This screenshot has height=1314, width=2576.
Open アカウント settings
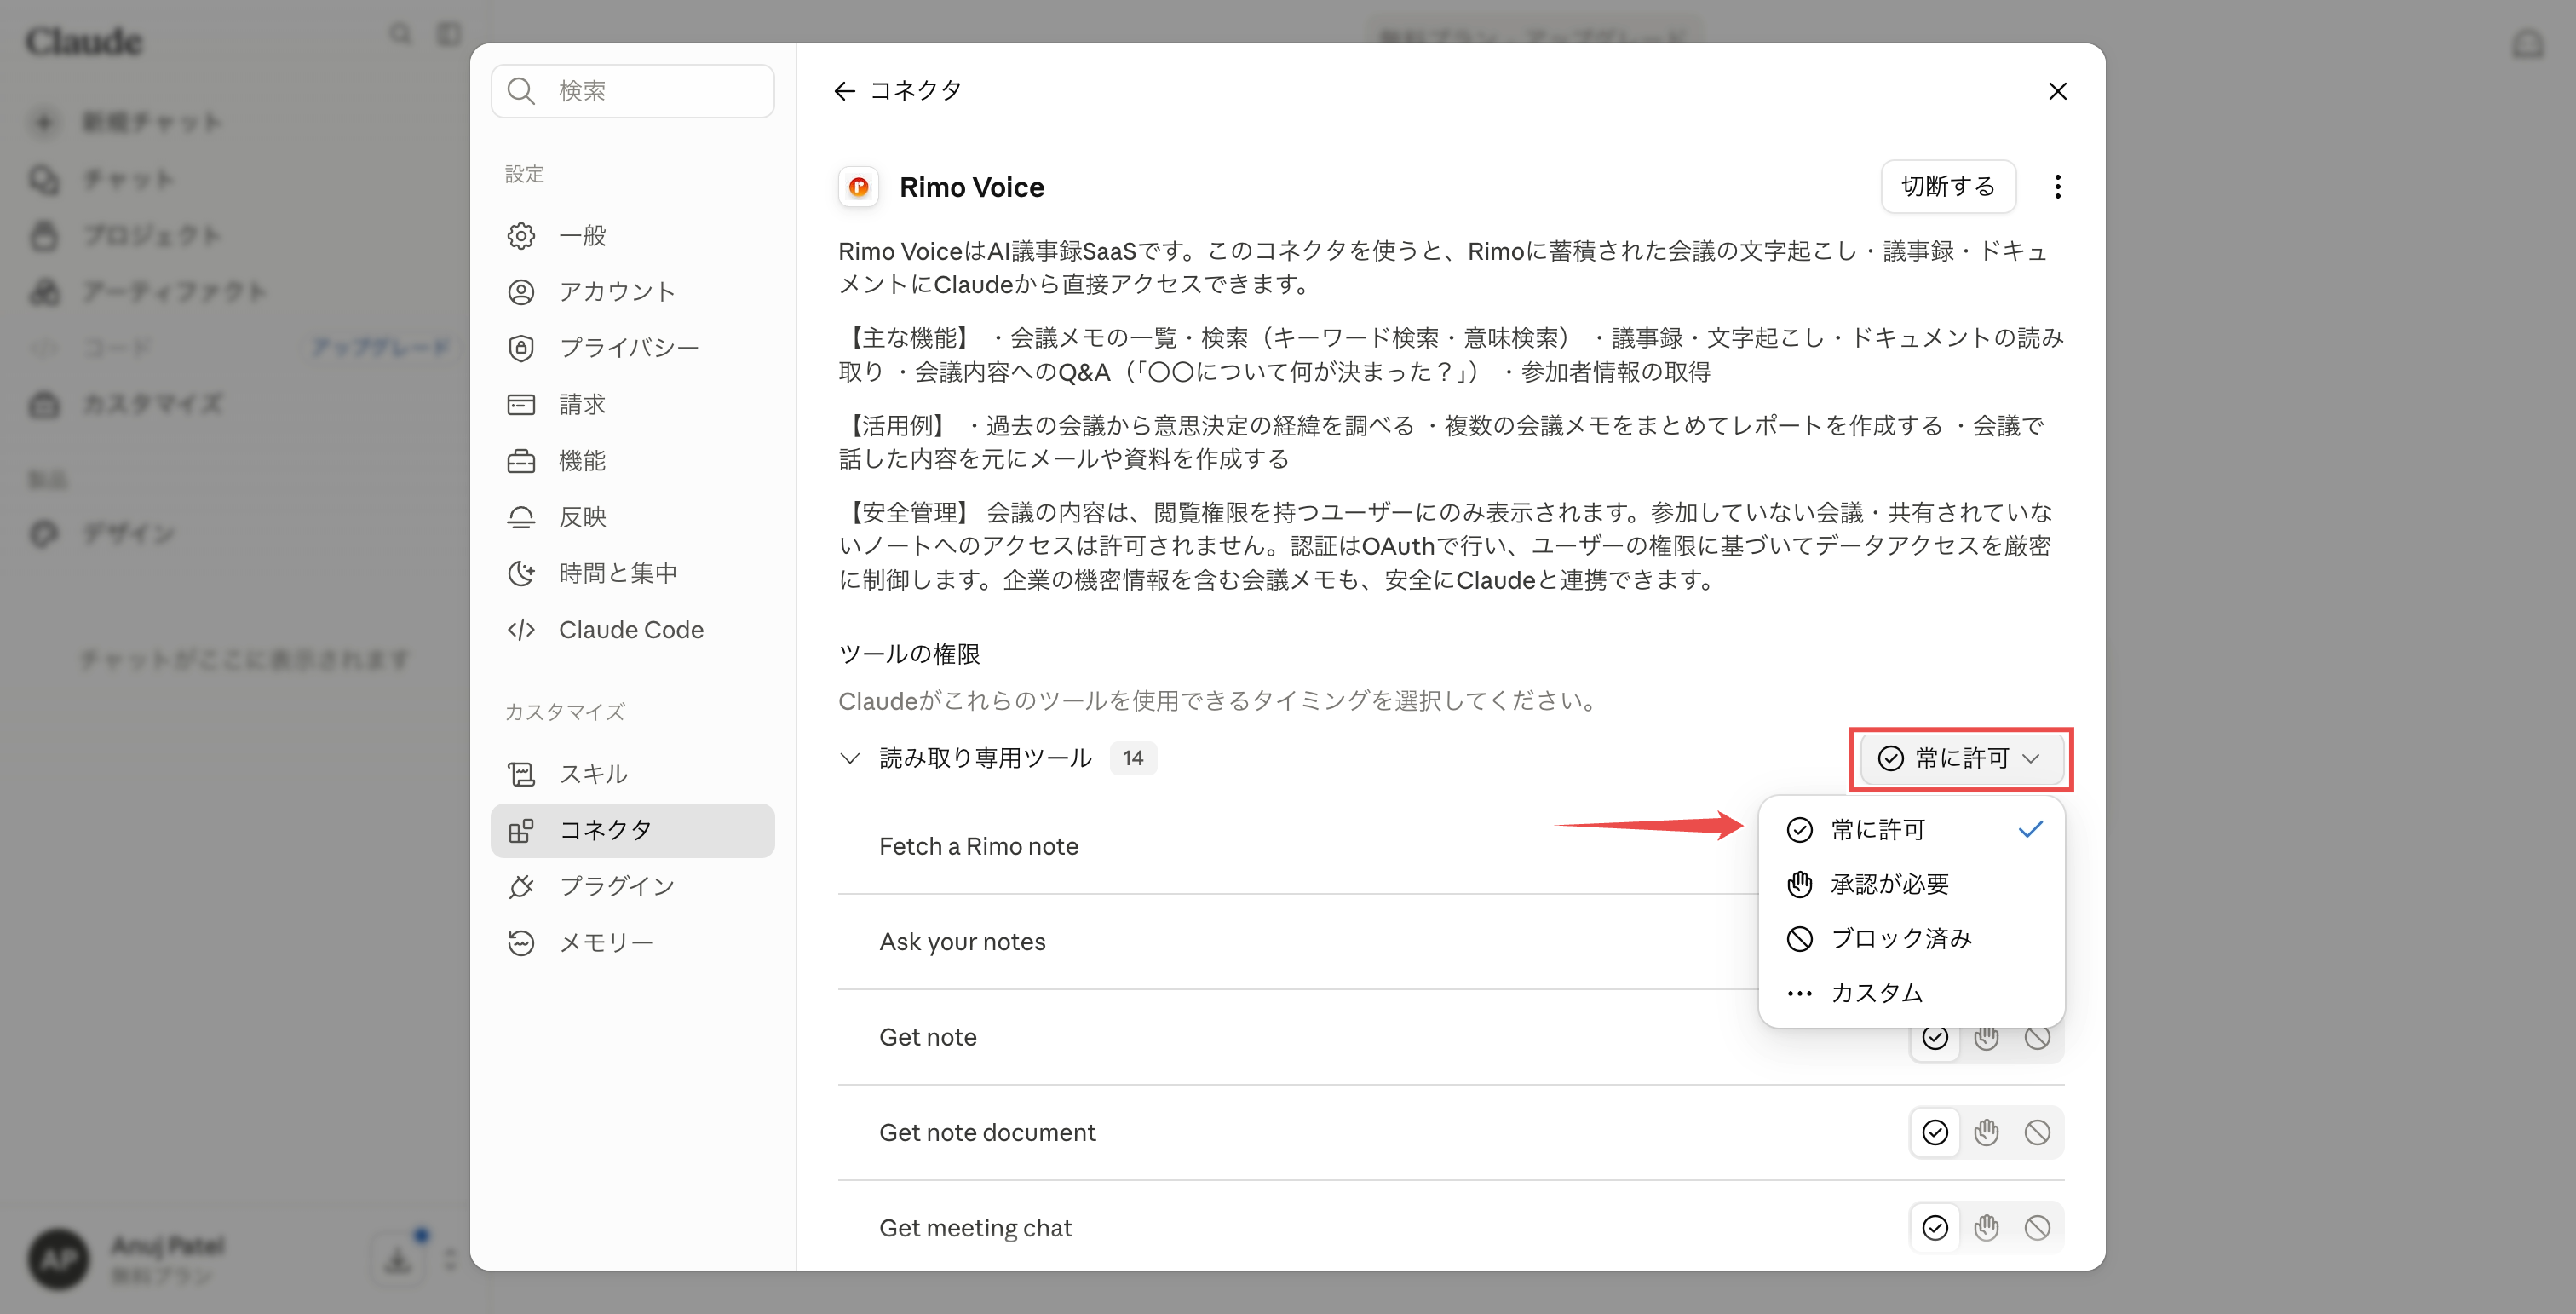point(632,292)
